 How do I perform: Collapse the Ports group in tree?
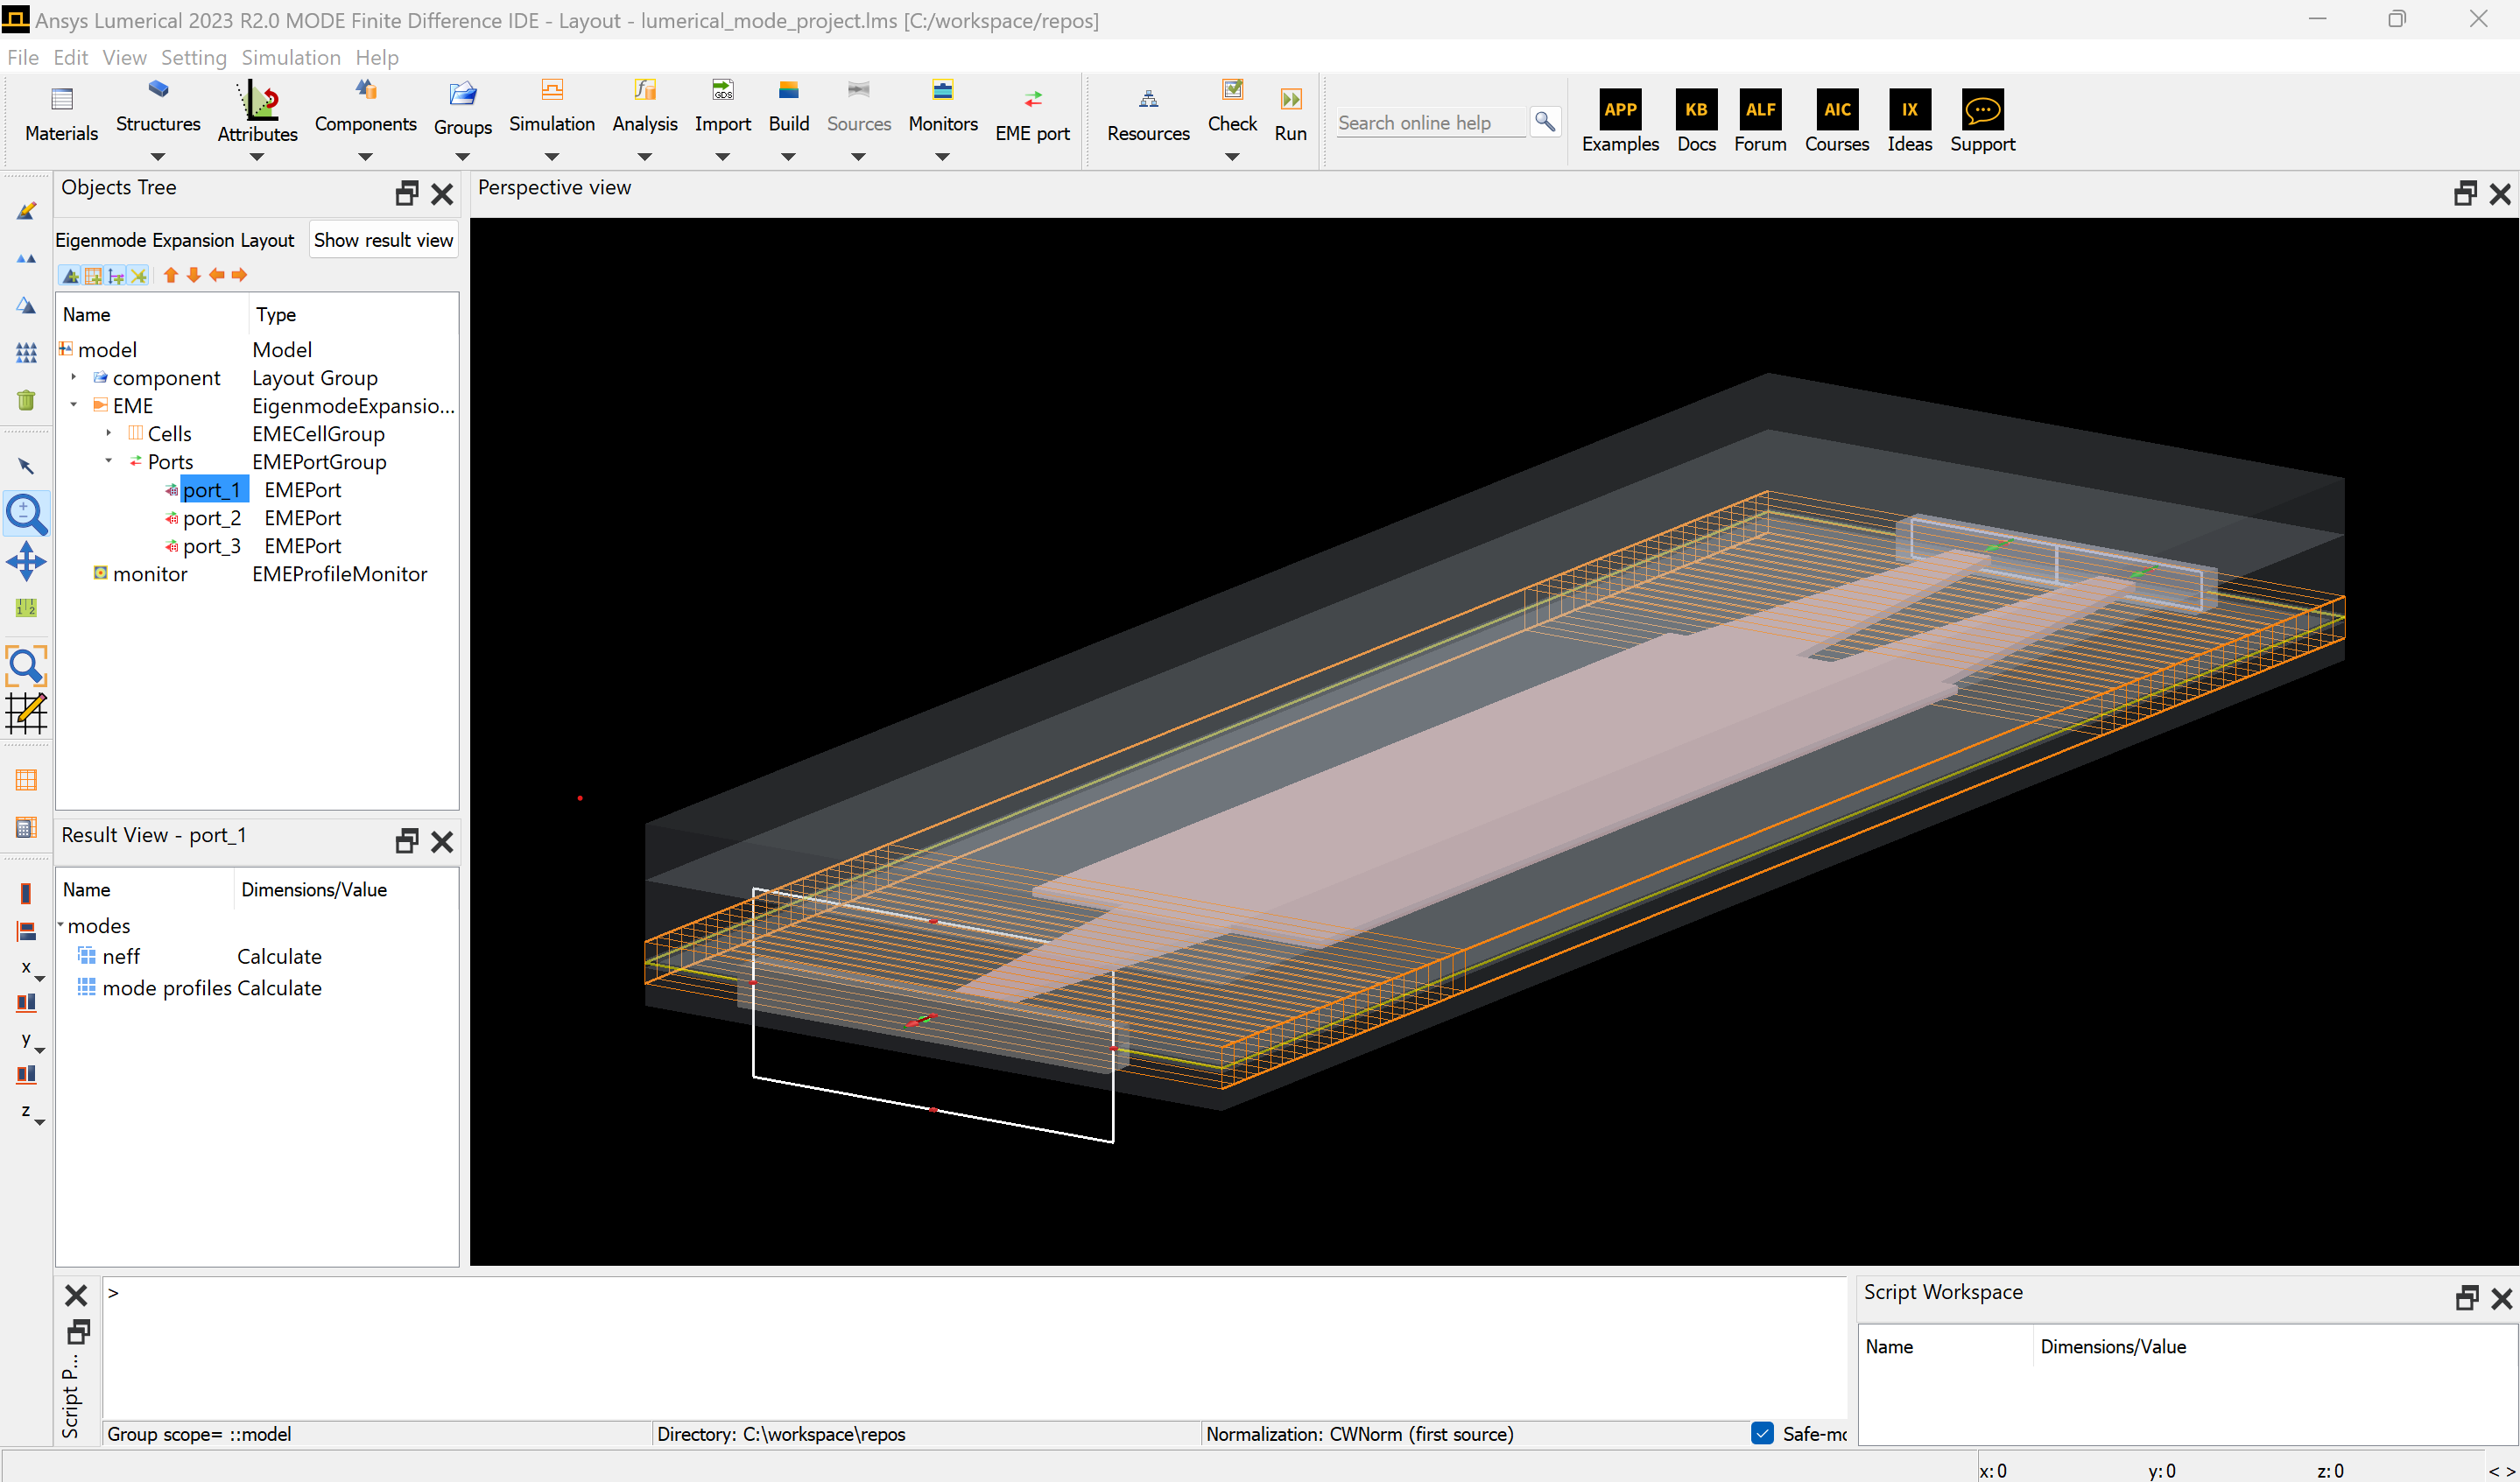coord(109,461)
